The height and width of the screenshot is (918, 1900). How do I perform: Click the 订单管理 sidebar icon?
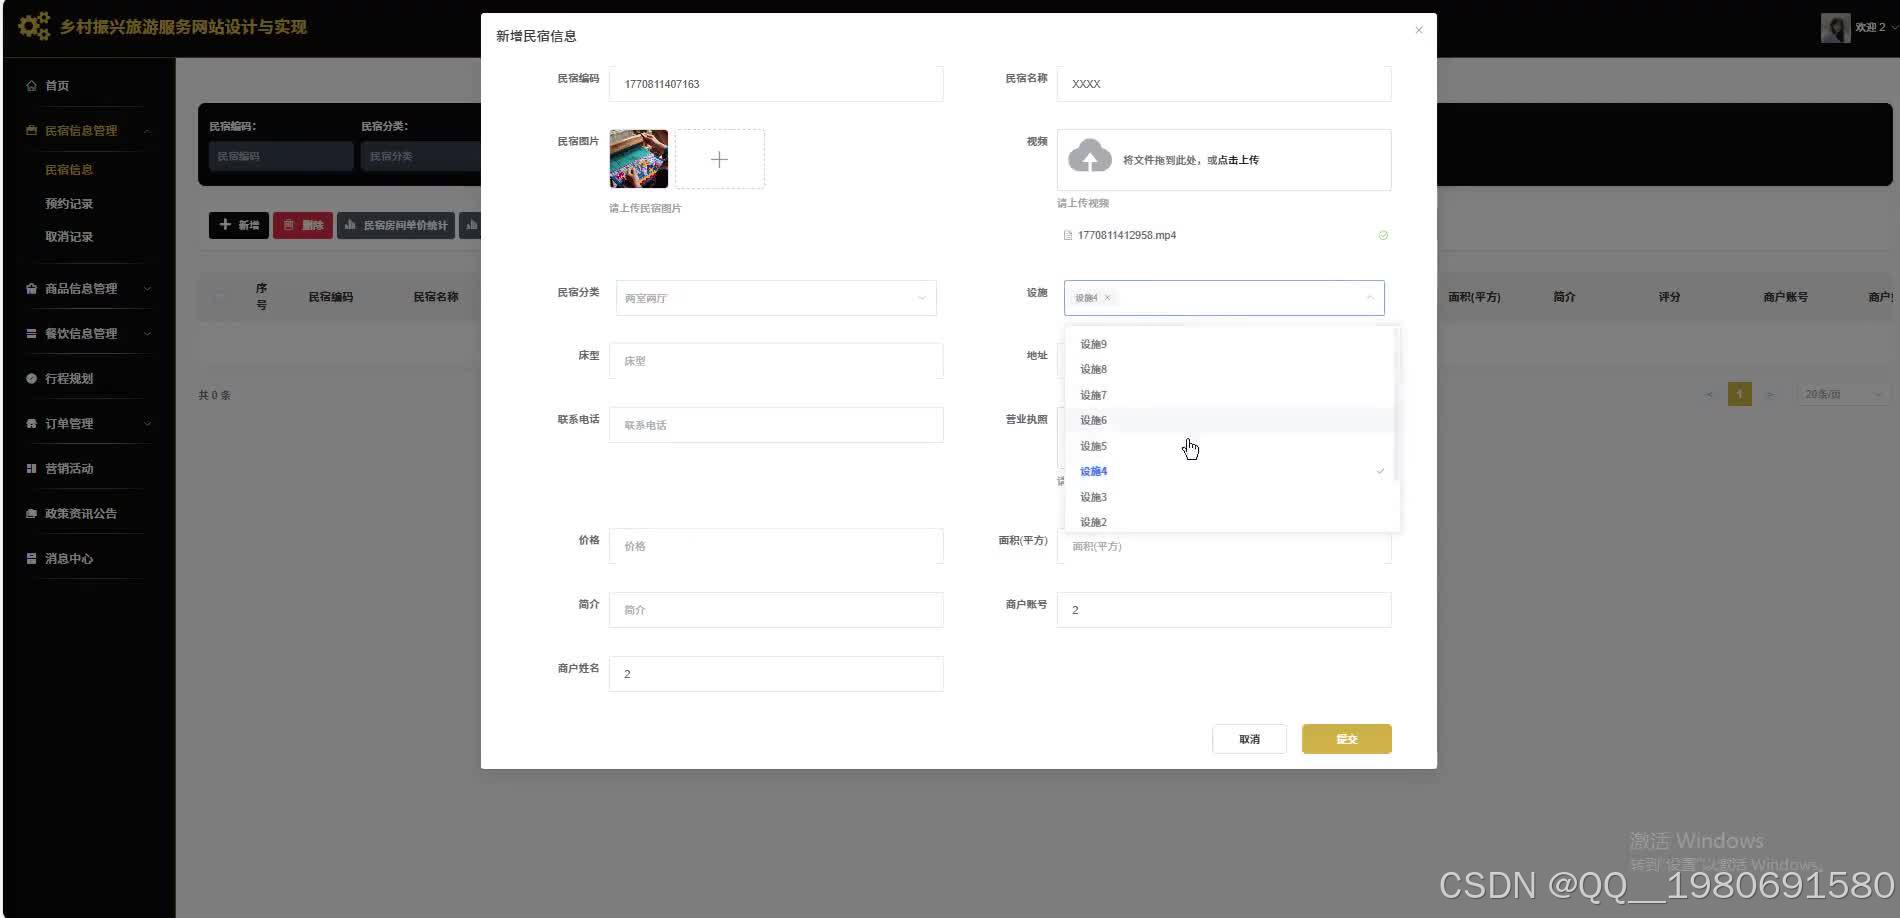coord(31,424)
